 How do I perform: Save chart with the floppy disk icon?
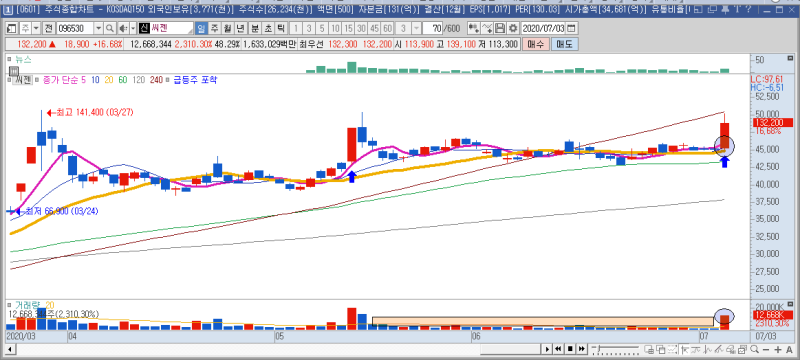click(x=500, y=28)
